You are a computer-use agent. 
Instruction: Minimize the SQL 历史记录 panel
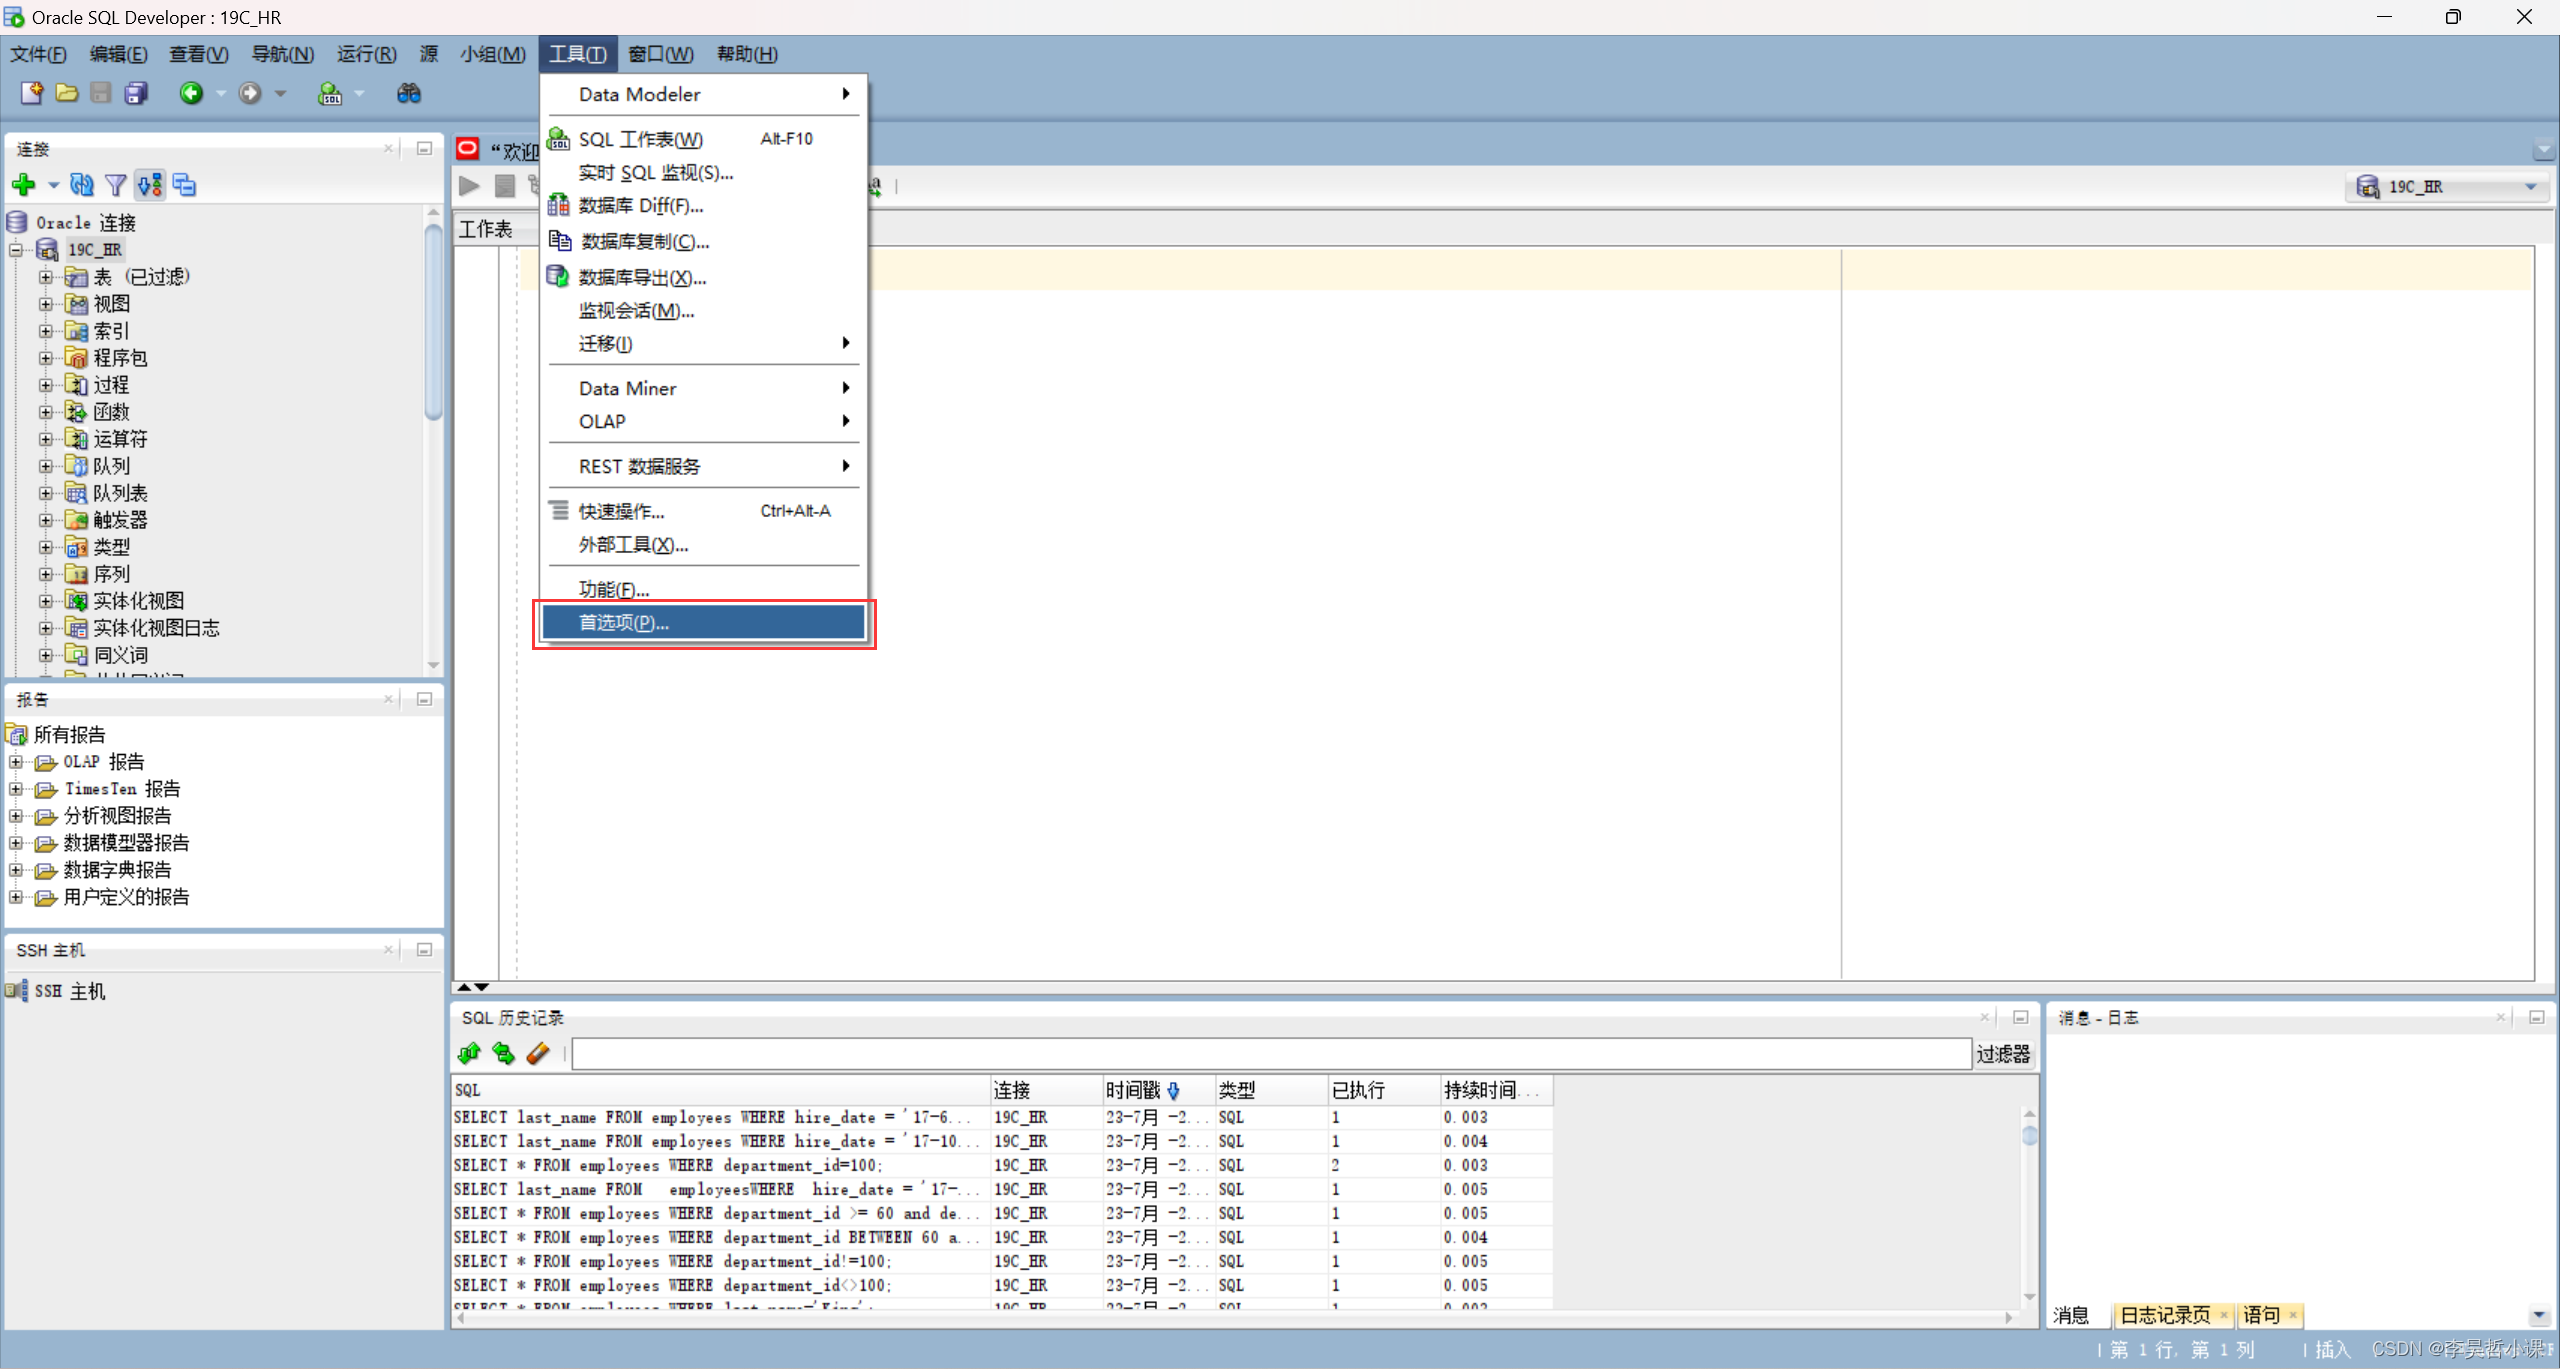click(2021, 1017)
